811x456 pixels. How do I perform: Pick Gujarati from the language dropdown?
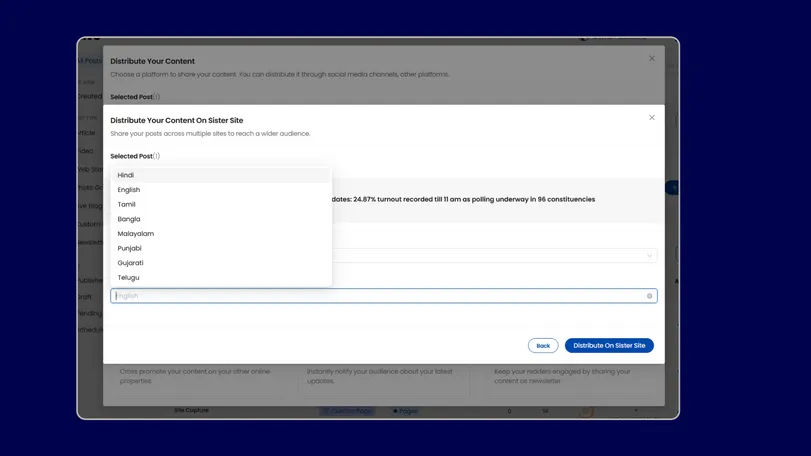point(221,263)
